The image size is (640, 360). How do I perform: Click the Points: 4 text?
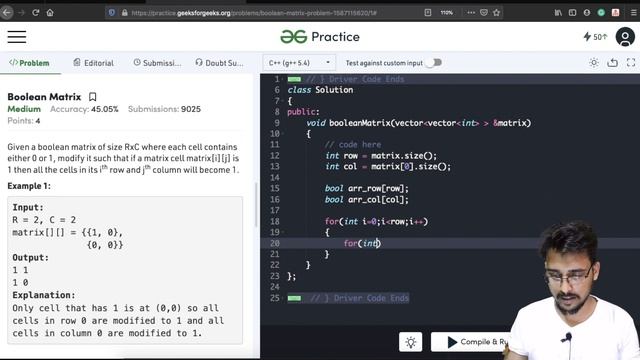(24, 121)
